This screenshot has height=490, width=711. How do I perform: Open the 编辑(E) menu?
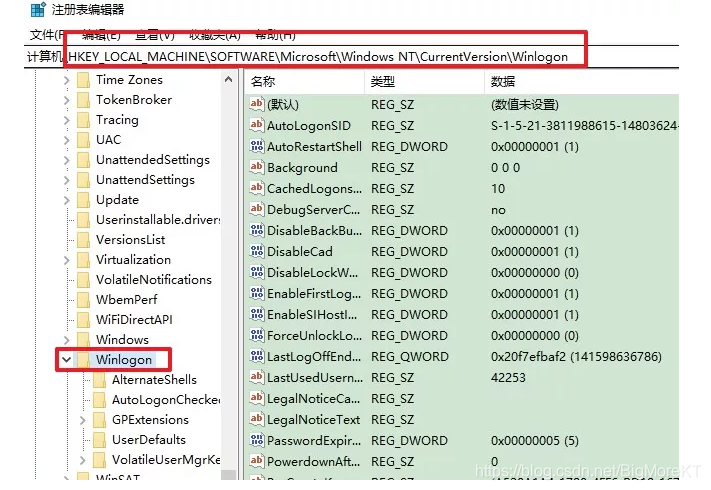click(101, 35)
